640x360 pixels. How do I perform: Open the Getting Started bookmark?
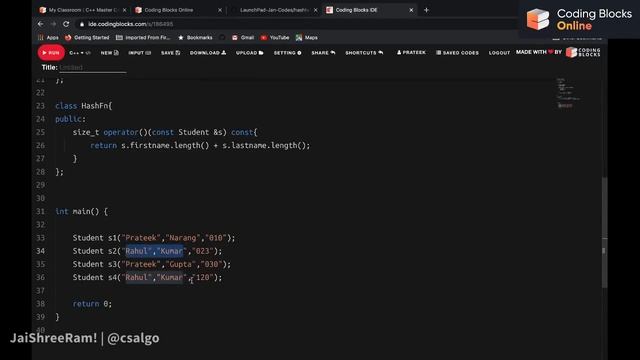coord(87,38)
